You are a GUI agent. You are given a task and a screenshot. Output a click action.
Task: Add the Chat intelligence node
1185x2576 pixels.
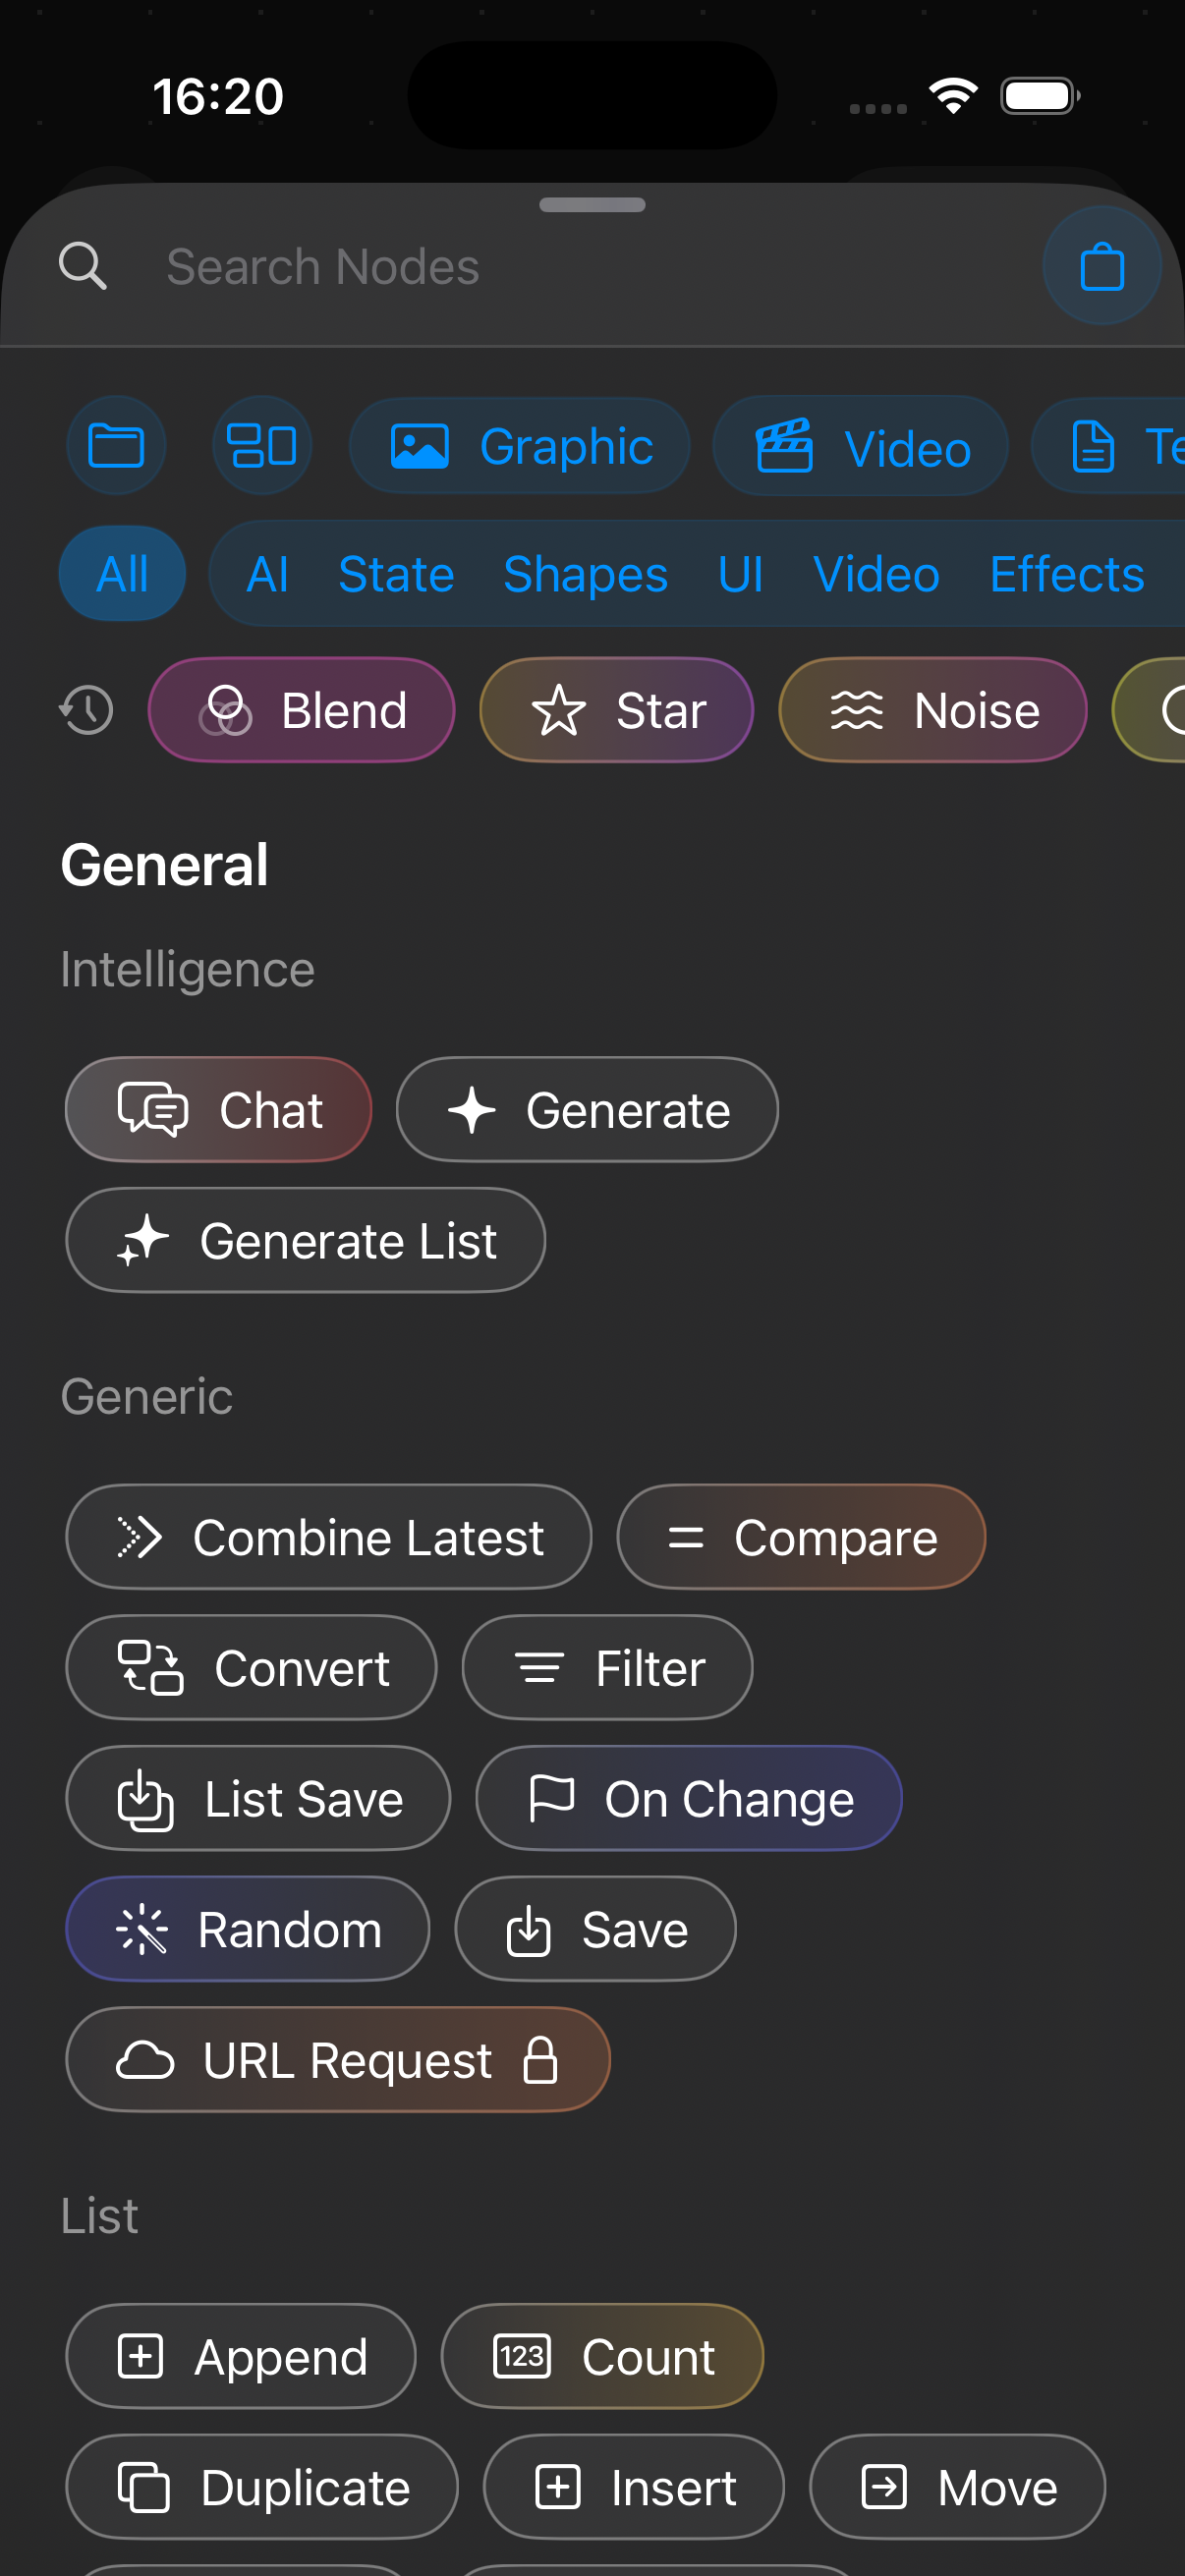click(219, 1110)
